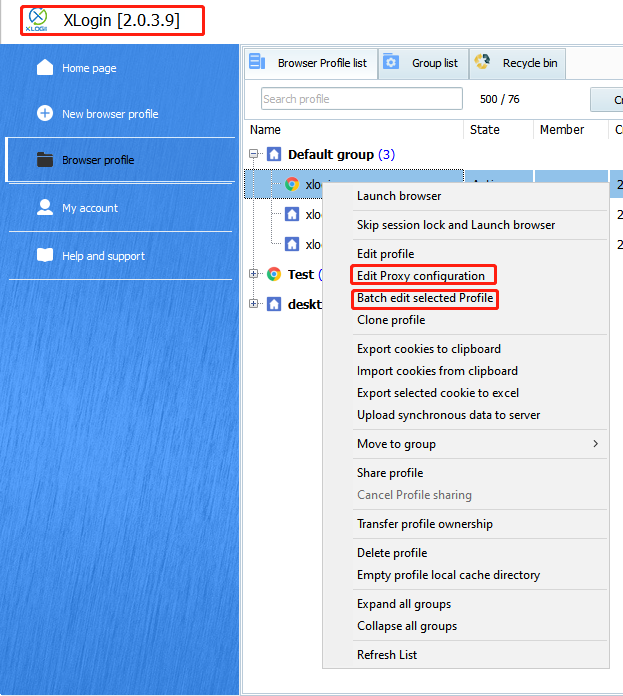Click the Chrome icon of the selected profile

(292, 184)
